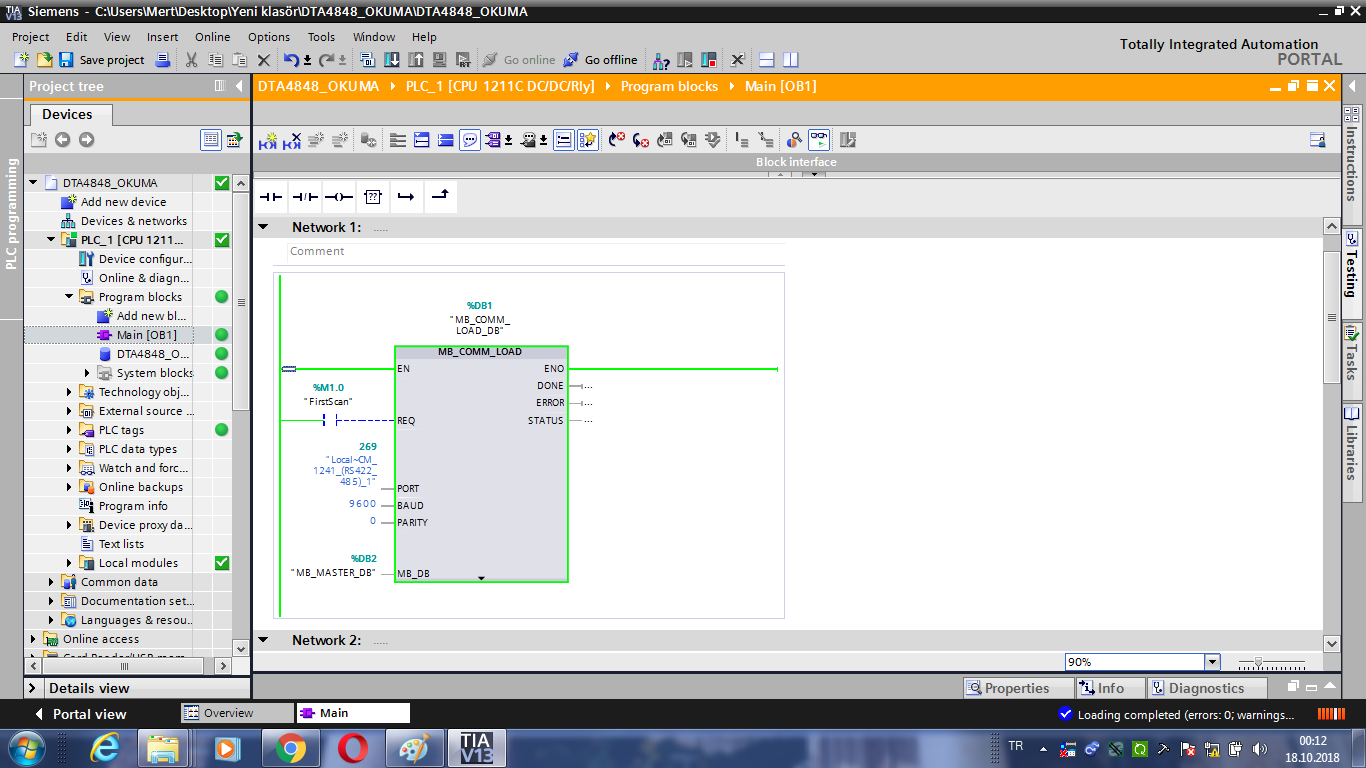Insert an output coil instruction
Screen dimensions: 1366x768
coord(339,197)
